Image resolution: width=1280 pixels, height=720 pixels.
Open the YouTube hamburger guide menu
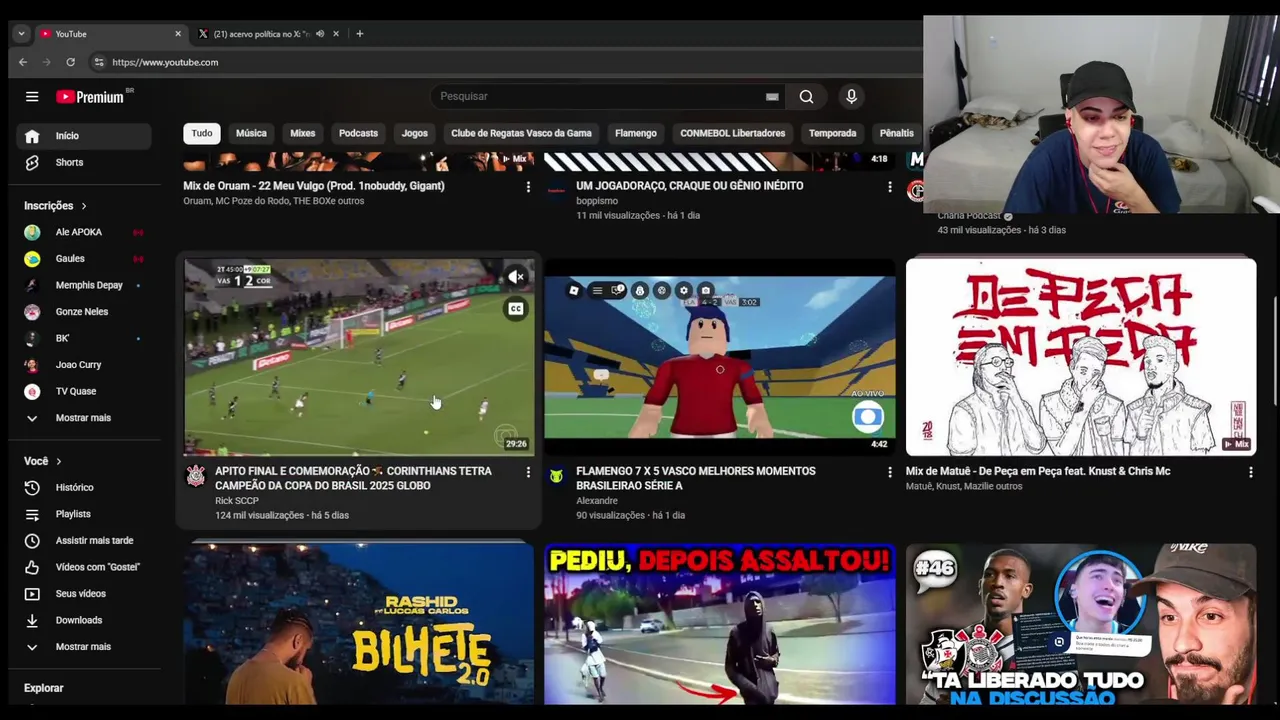pyautogui.click(x=32, y=97)
